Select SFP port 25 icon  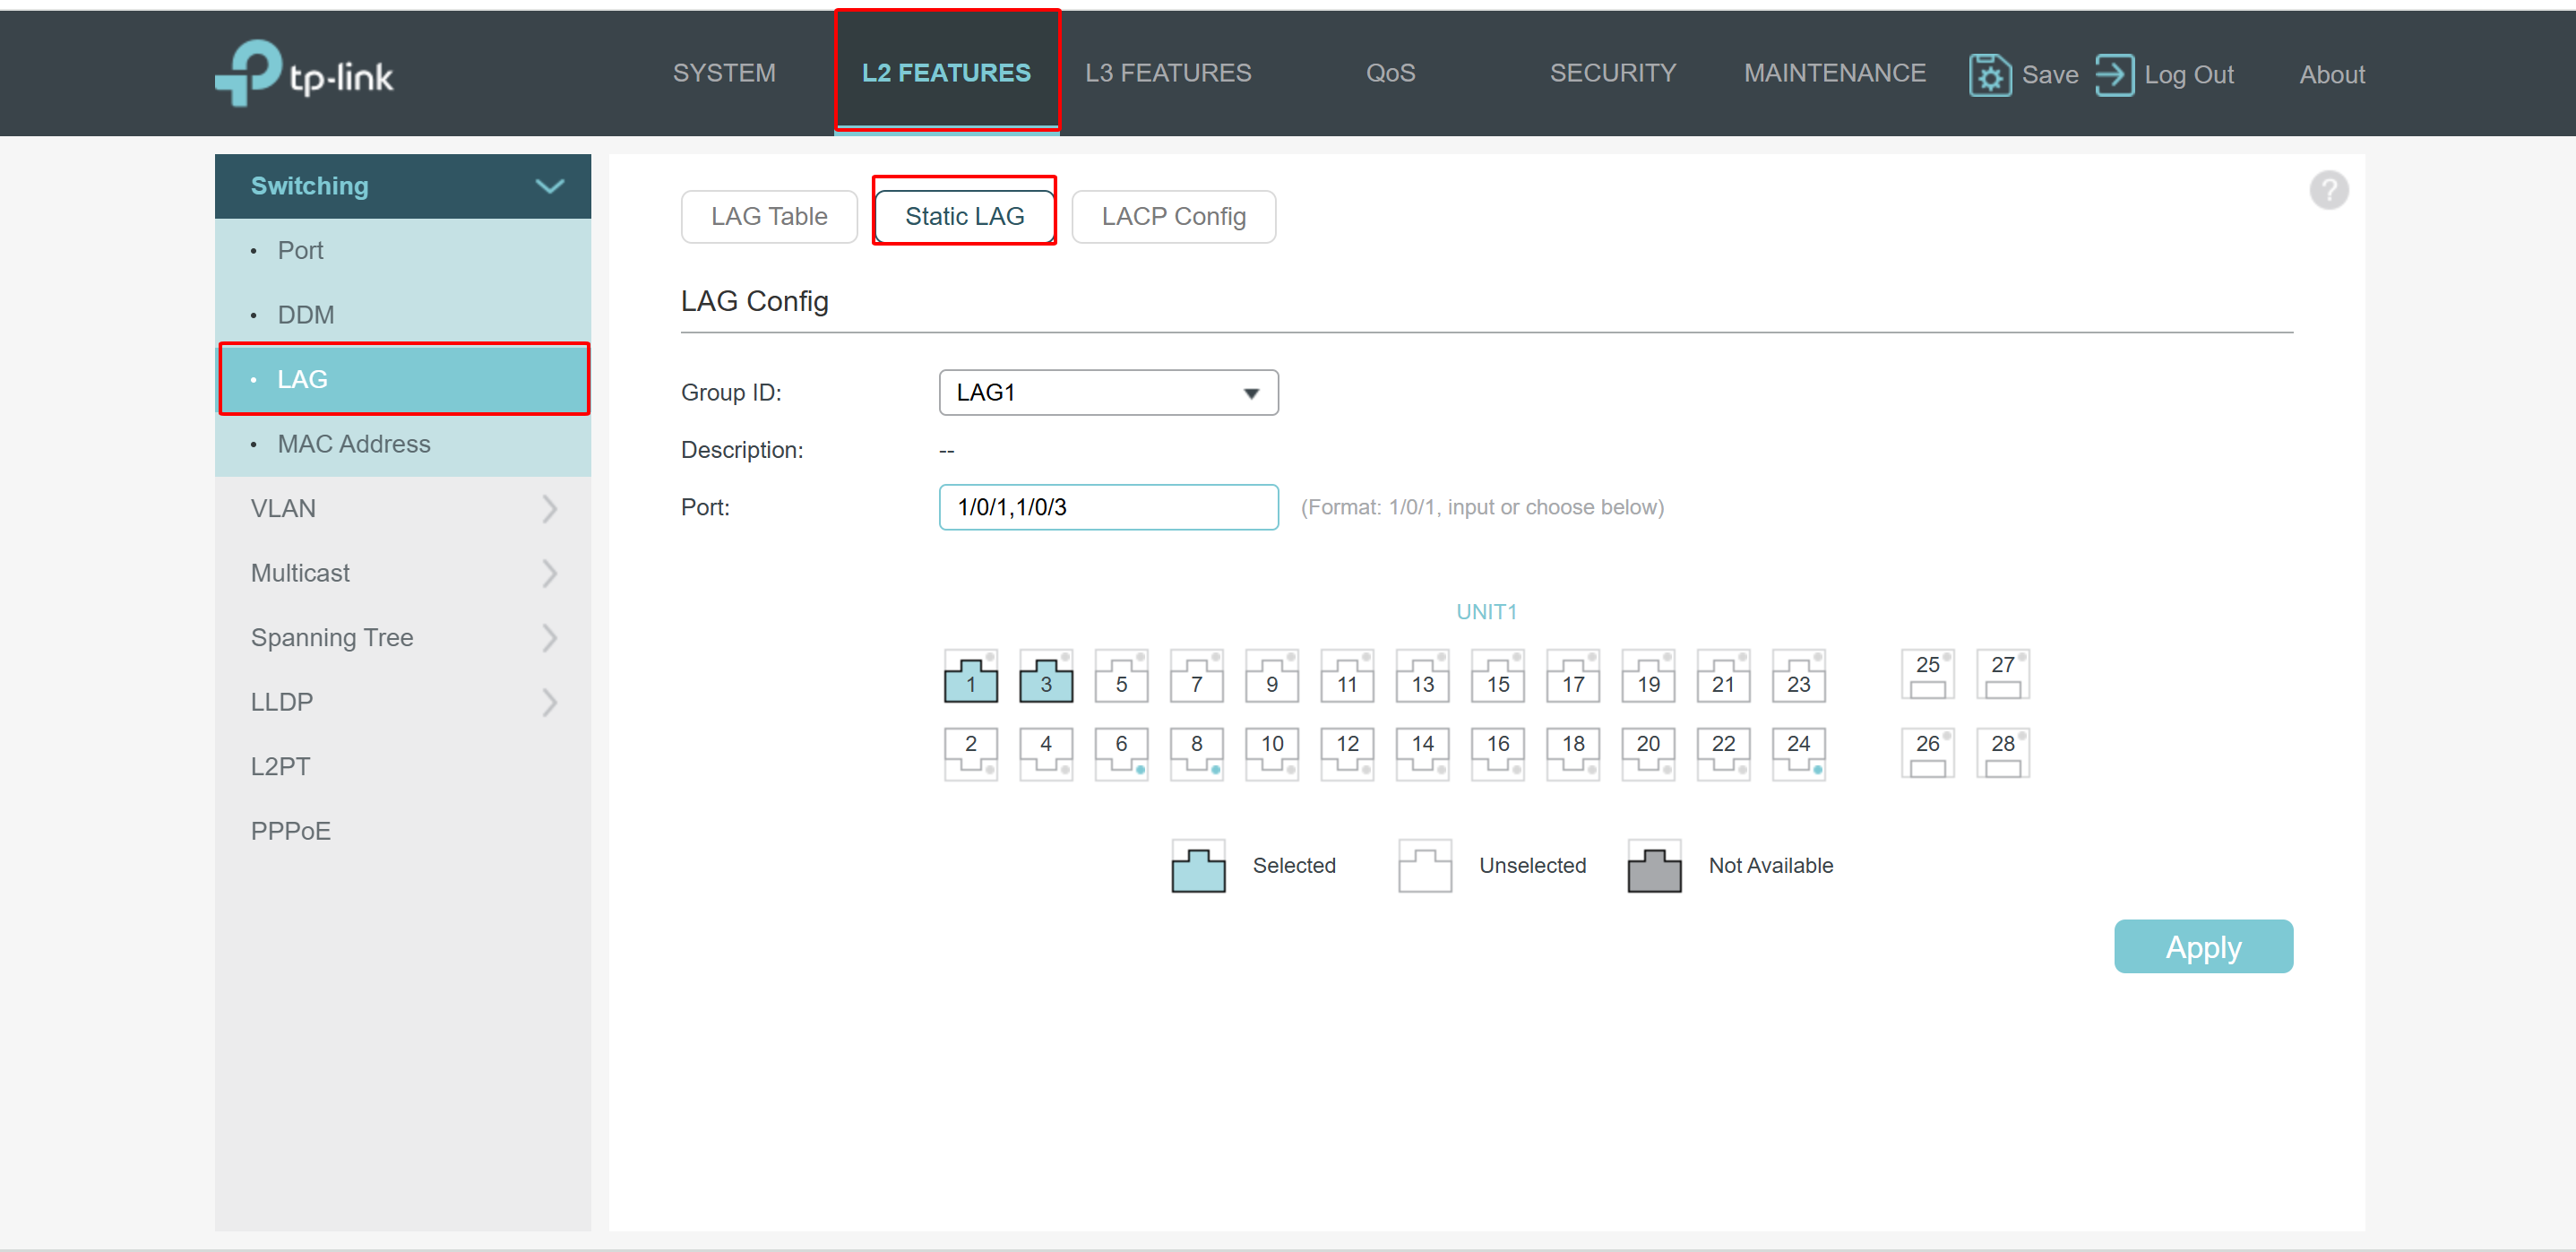click(1927, 675)
